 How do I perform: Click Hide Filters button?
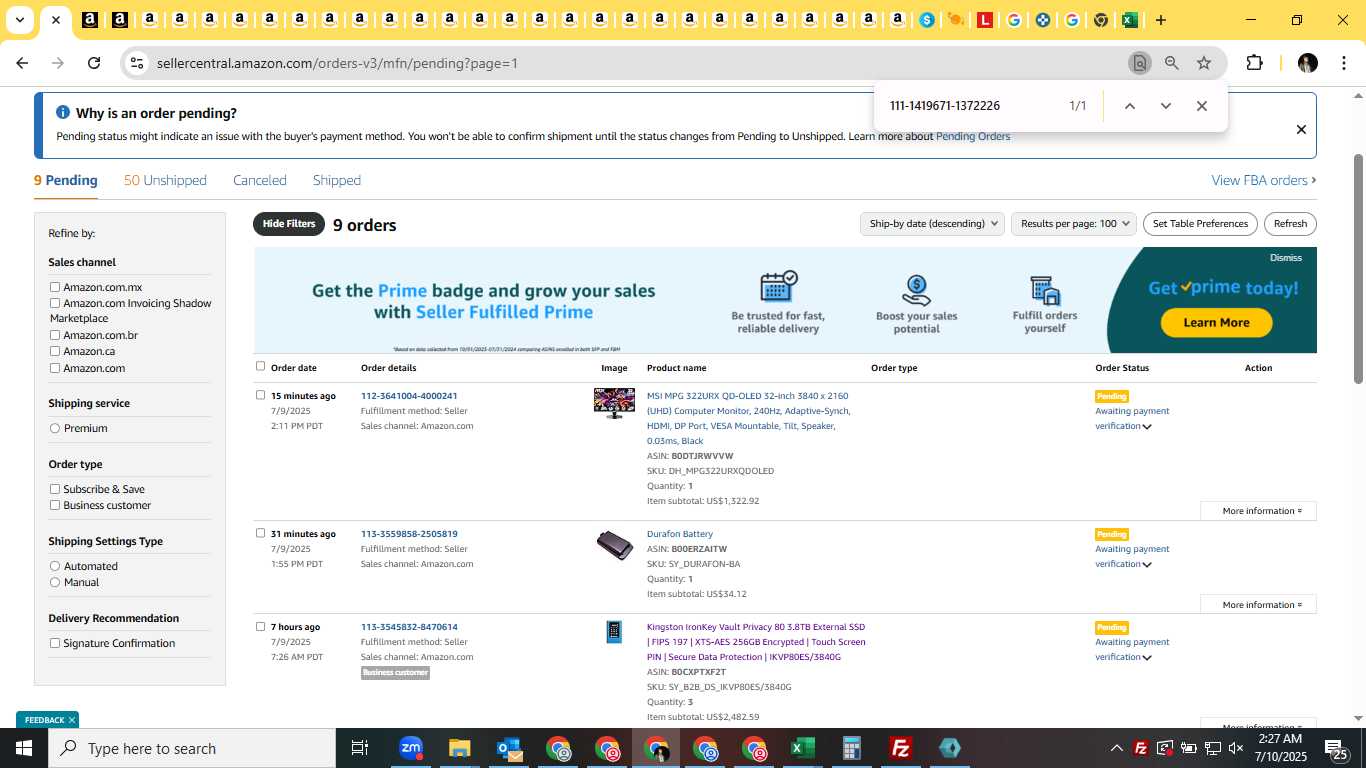(x=289, y=224)
